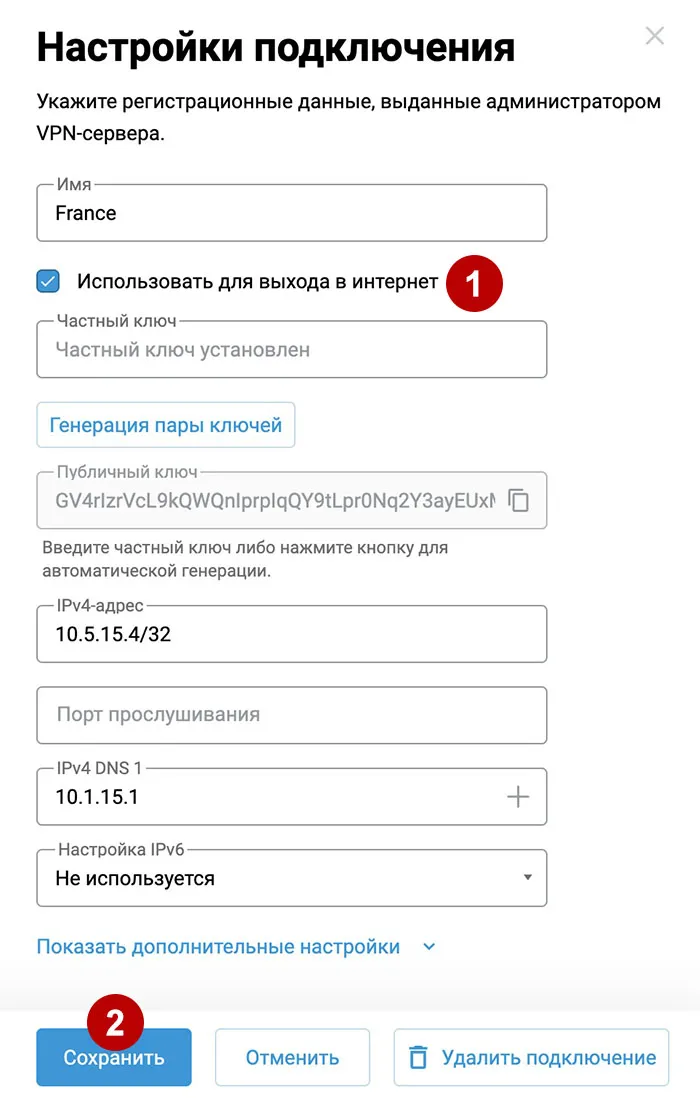Click the chevron next to дополнительные настройки

(428, 946)
